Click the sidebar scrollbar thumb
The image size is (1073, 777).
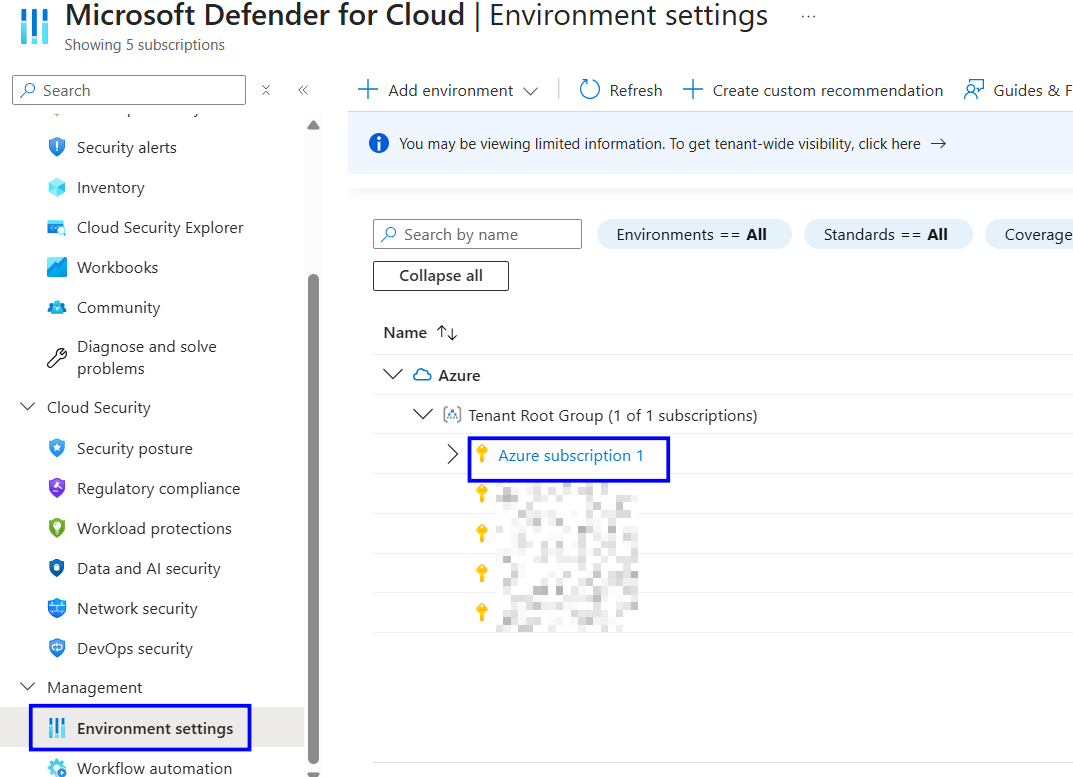point(313,518)
